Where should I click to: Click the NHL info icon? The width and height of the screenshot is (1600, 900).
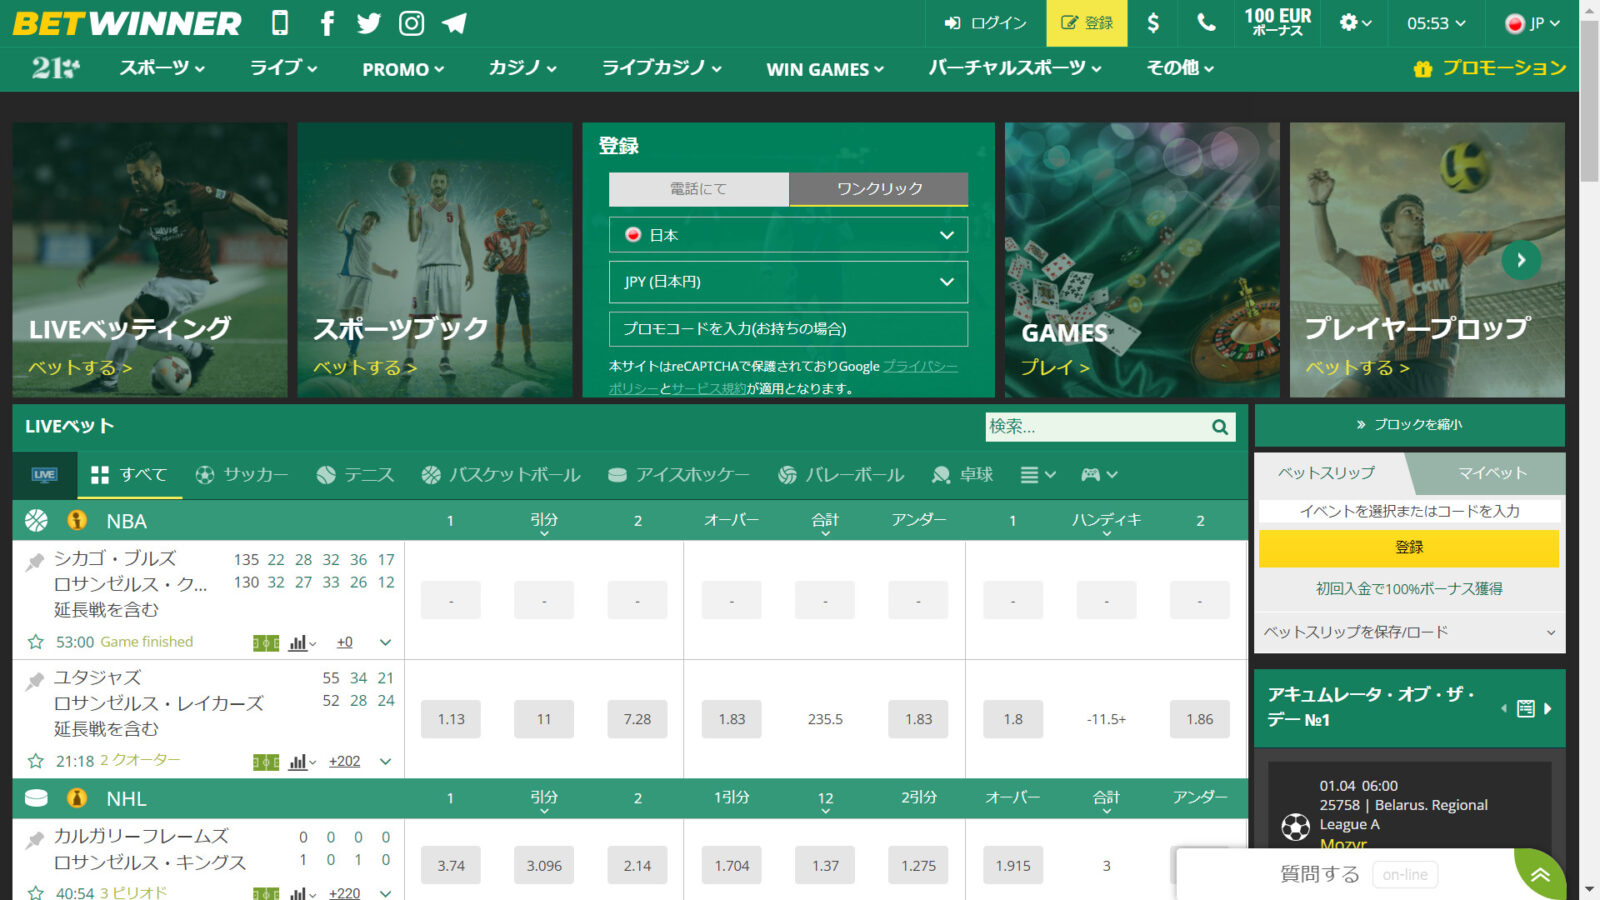coord(77,798)
